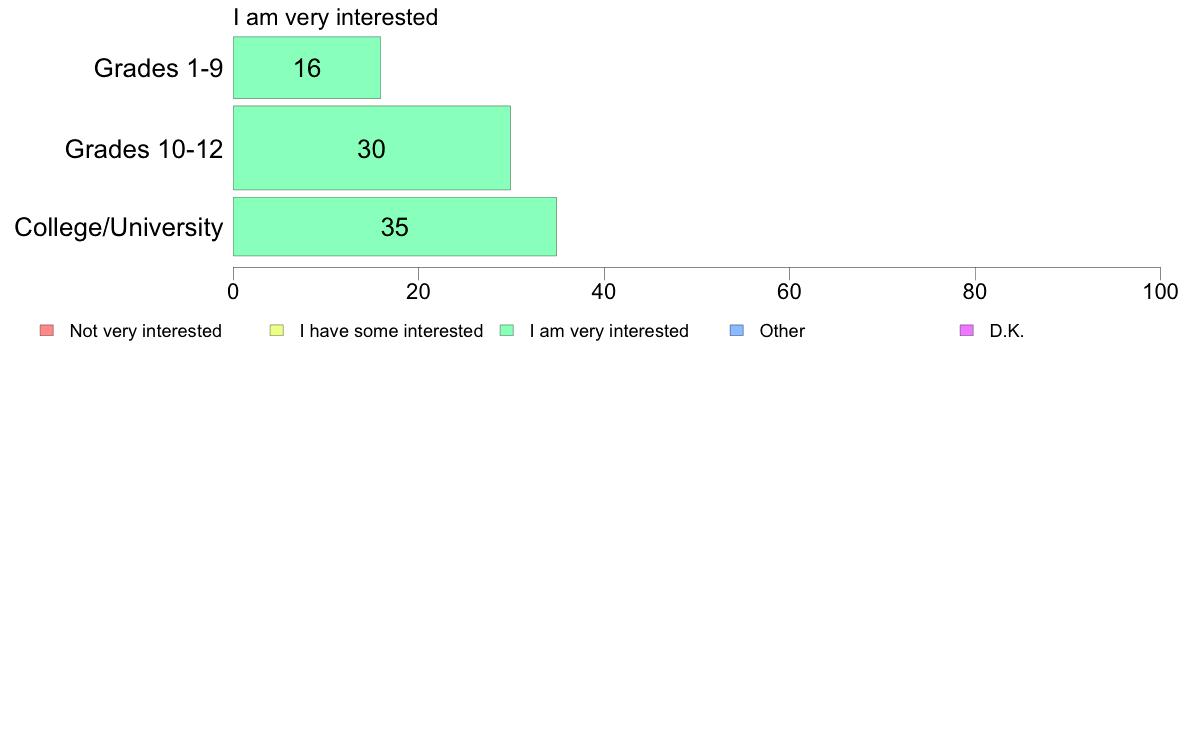Click the value 35 inside the bar

point(395,227)
